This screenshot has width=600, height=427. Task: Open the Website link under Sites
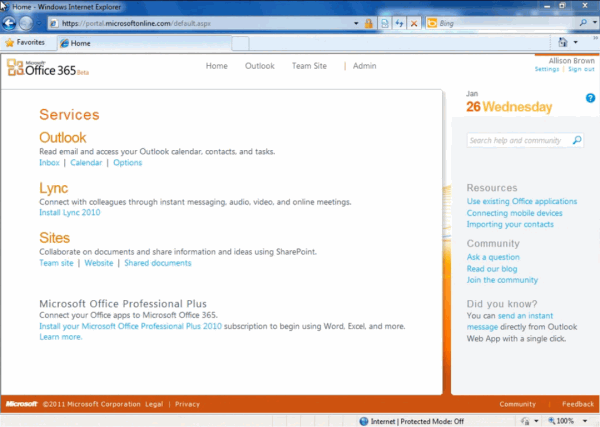[x=99, y=263]
